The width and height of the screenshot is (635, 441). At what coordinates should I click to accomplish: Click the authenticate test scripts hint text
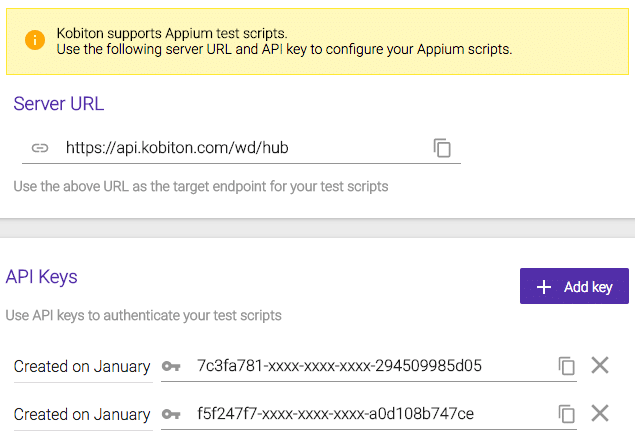click(143, 315)
